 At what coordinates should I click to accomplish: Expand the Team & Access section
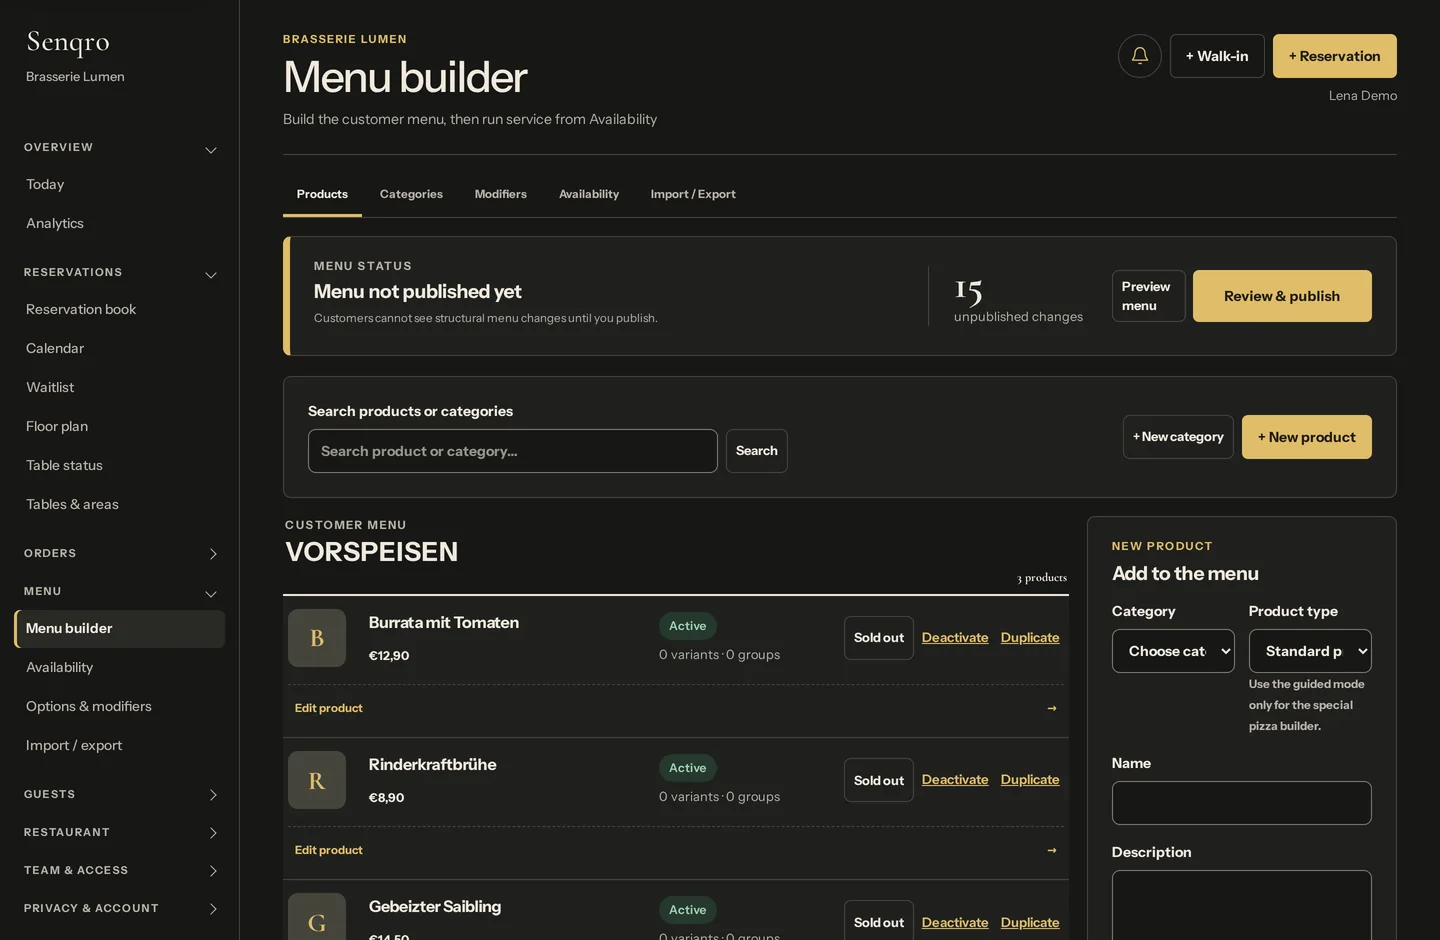tap(120, 871)
